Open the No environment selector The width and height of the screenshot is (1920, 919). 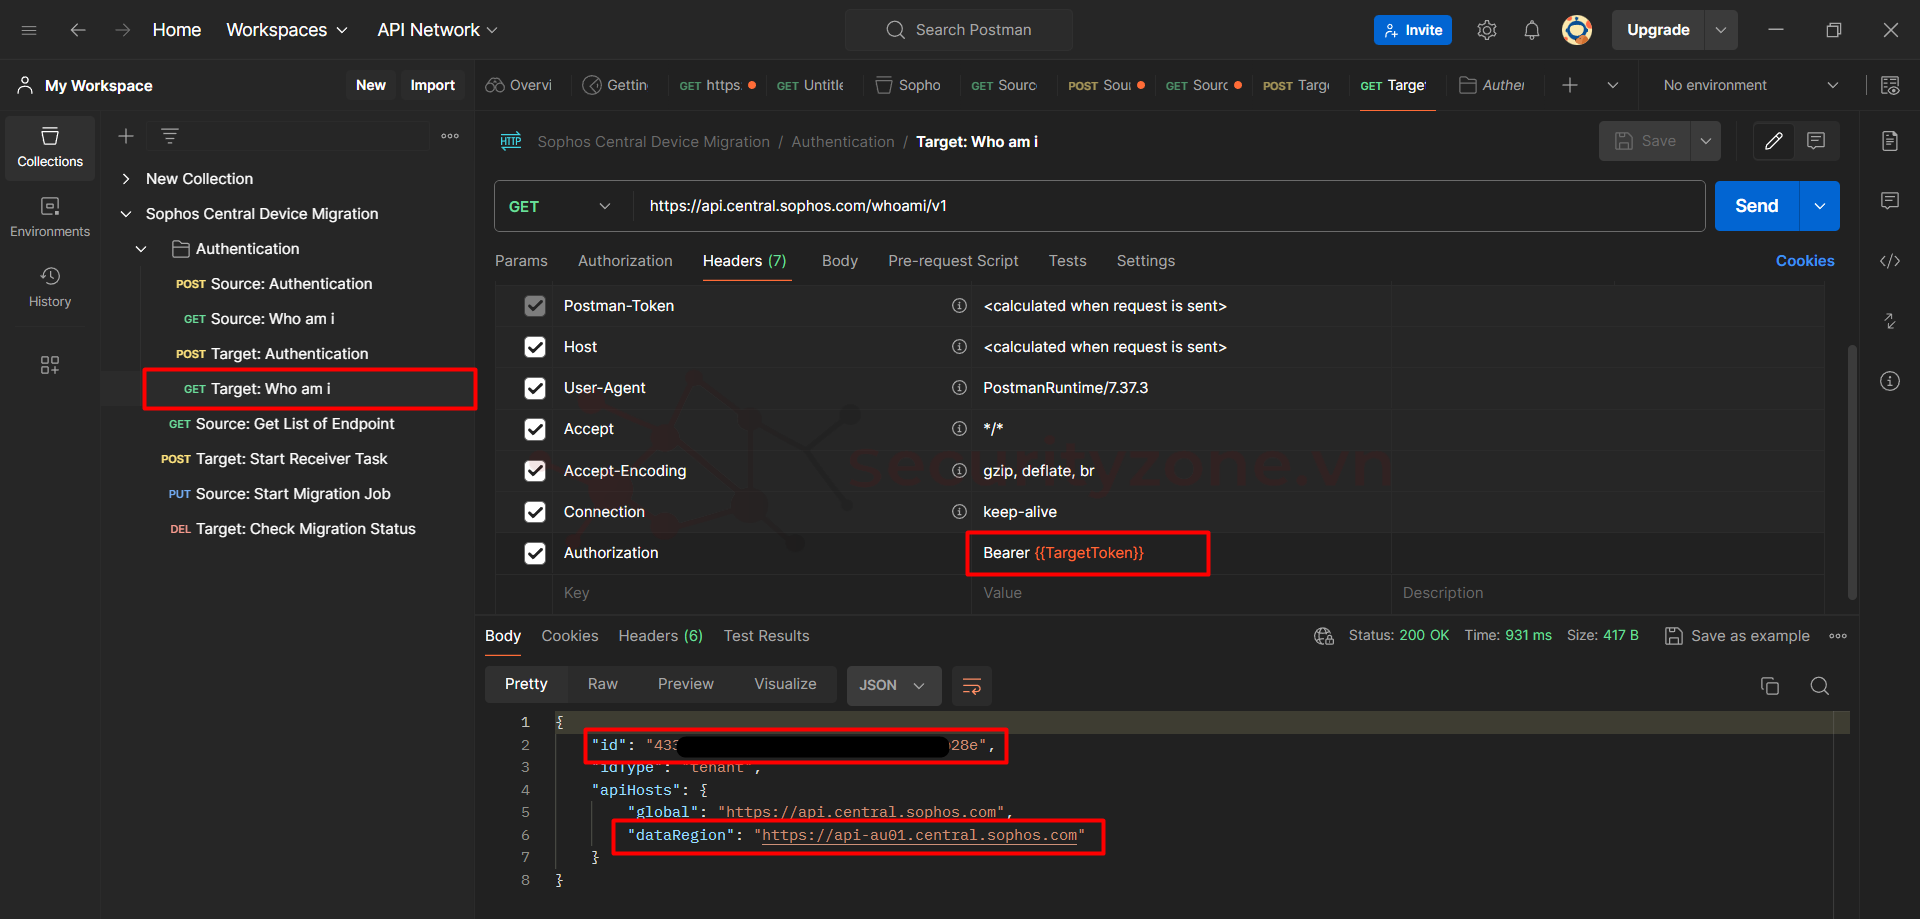(1751, 85)
